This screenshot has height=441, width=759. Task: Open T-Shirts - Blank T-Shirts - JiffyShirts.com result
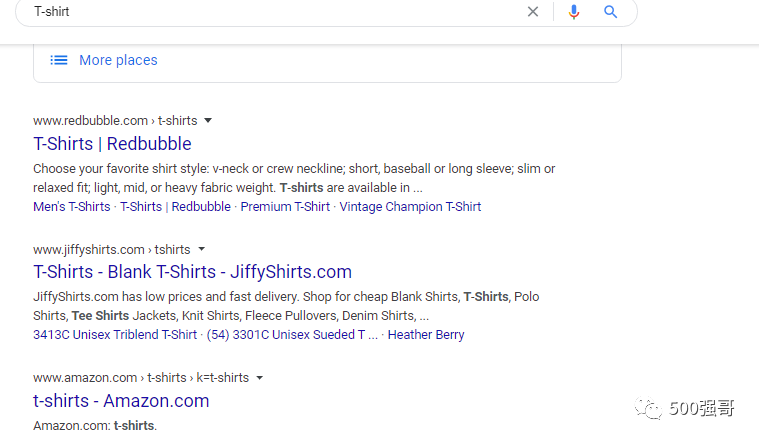coord(192,271)
